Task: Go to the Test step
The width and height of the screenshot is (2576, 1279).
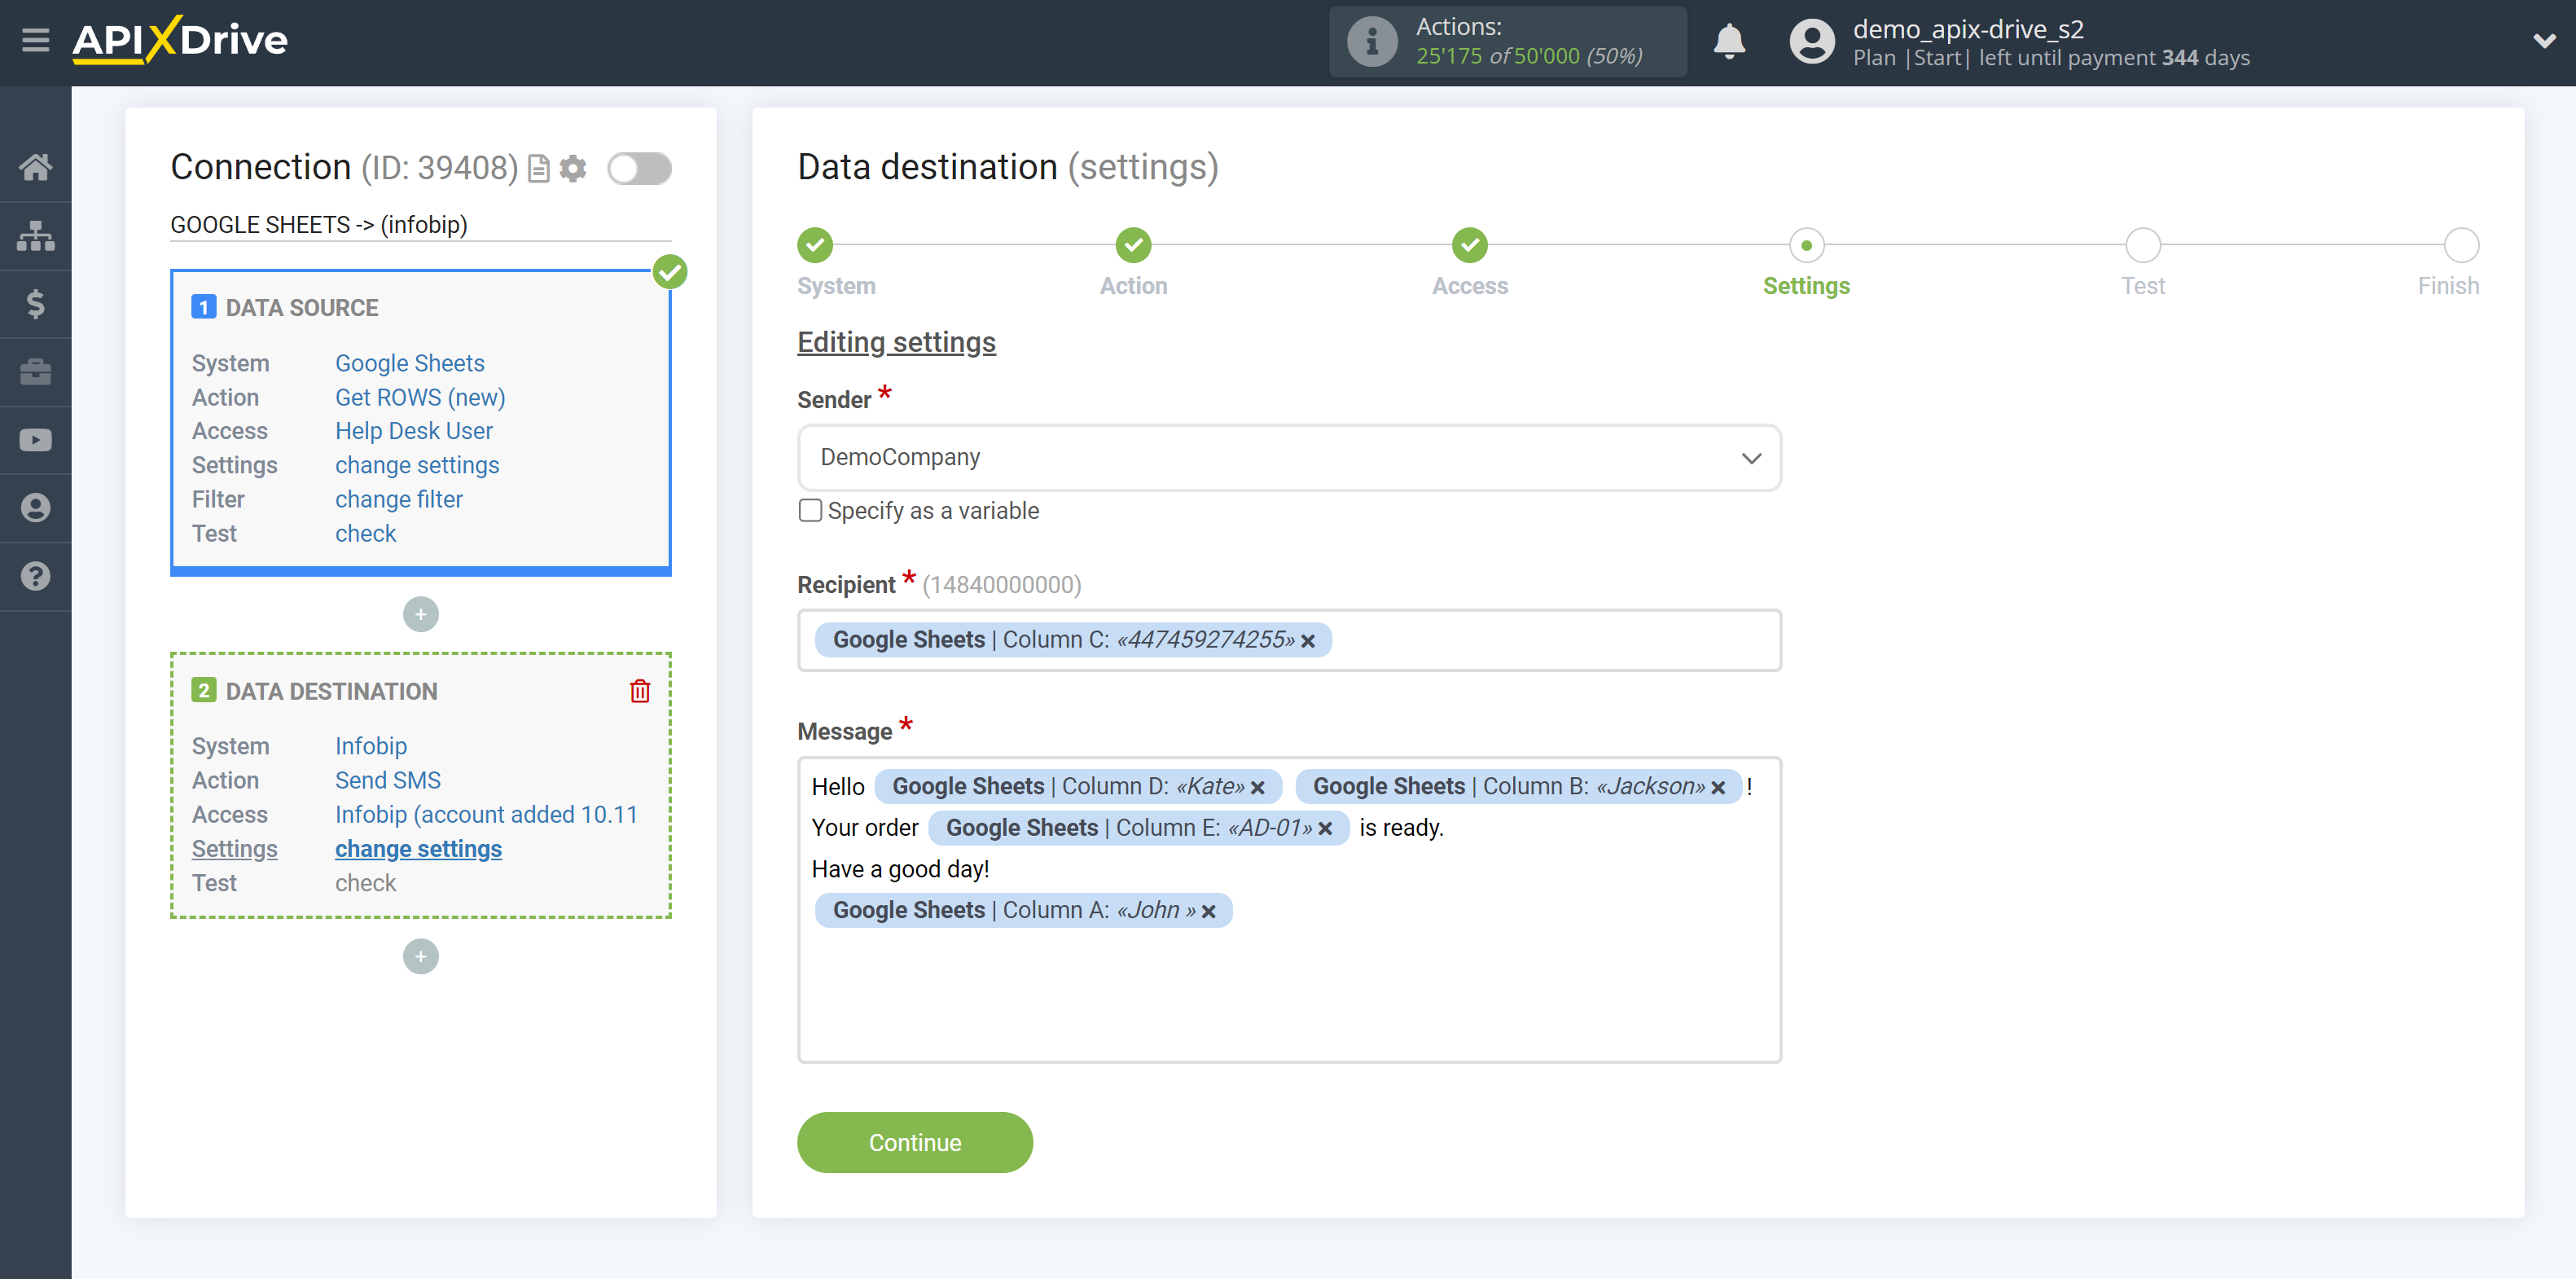Action: click(x=2143, y=244)
